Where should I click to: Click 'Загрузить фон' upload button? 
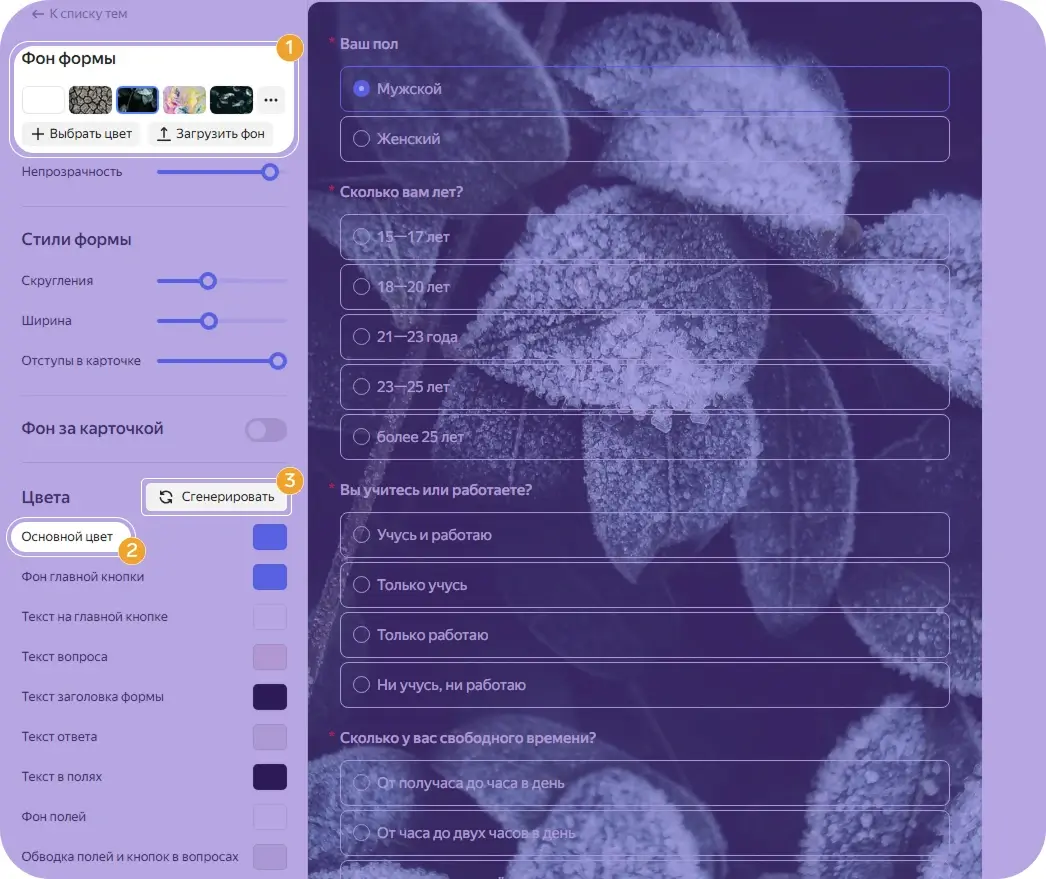(x=210, y=134)
